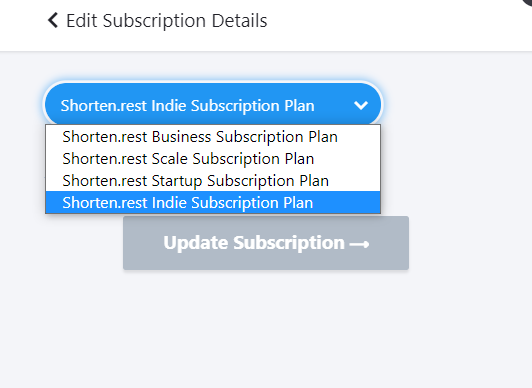Close the plan list via the selector arrow
532x388 pixels.
coord(361,105)
